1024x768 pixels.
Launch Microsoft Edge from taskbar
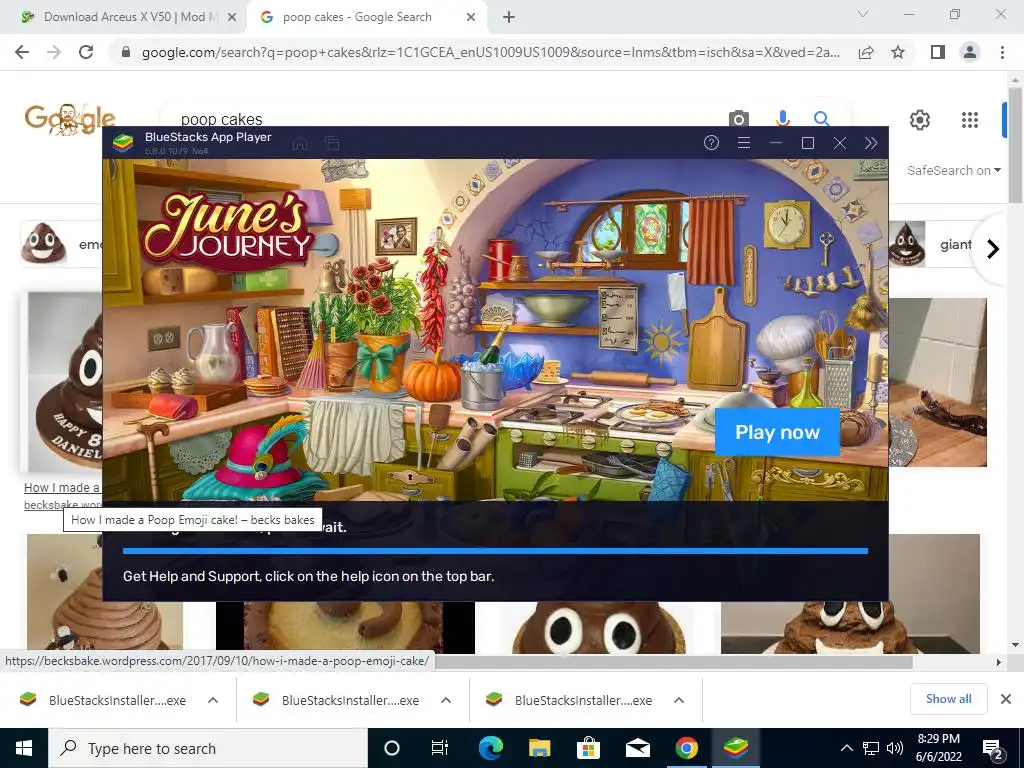pos(490,748)
